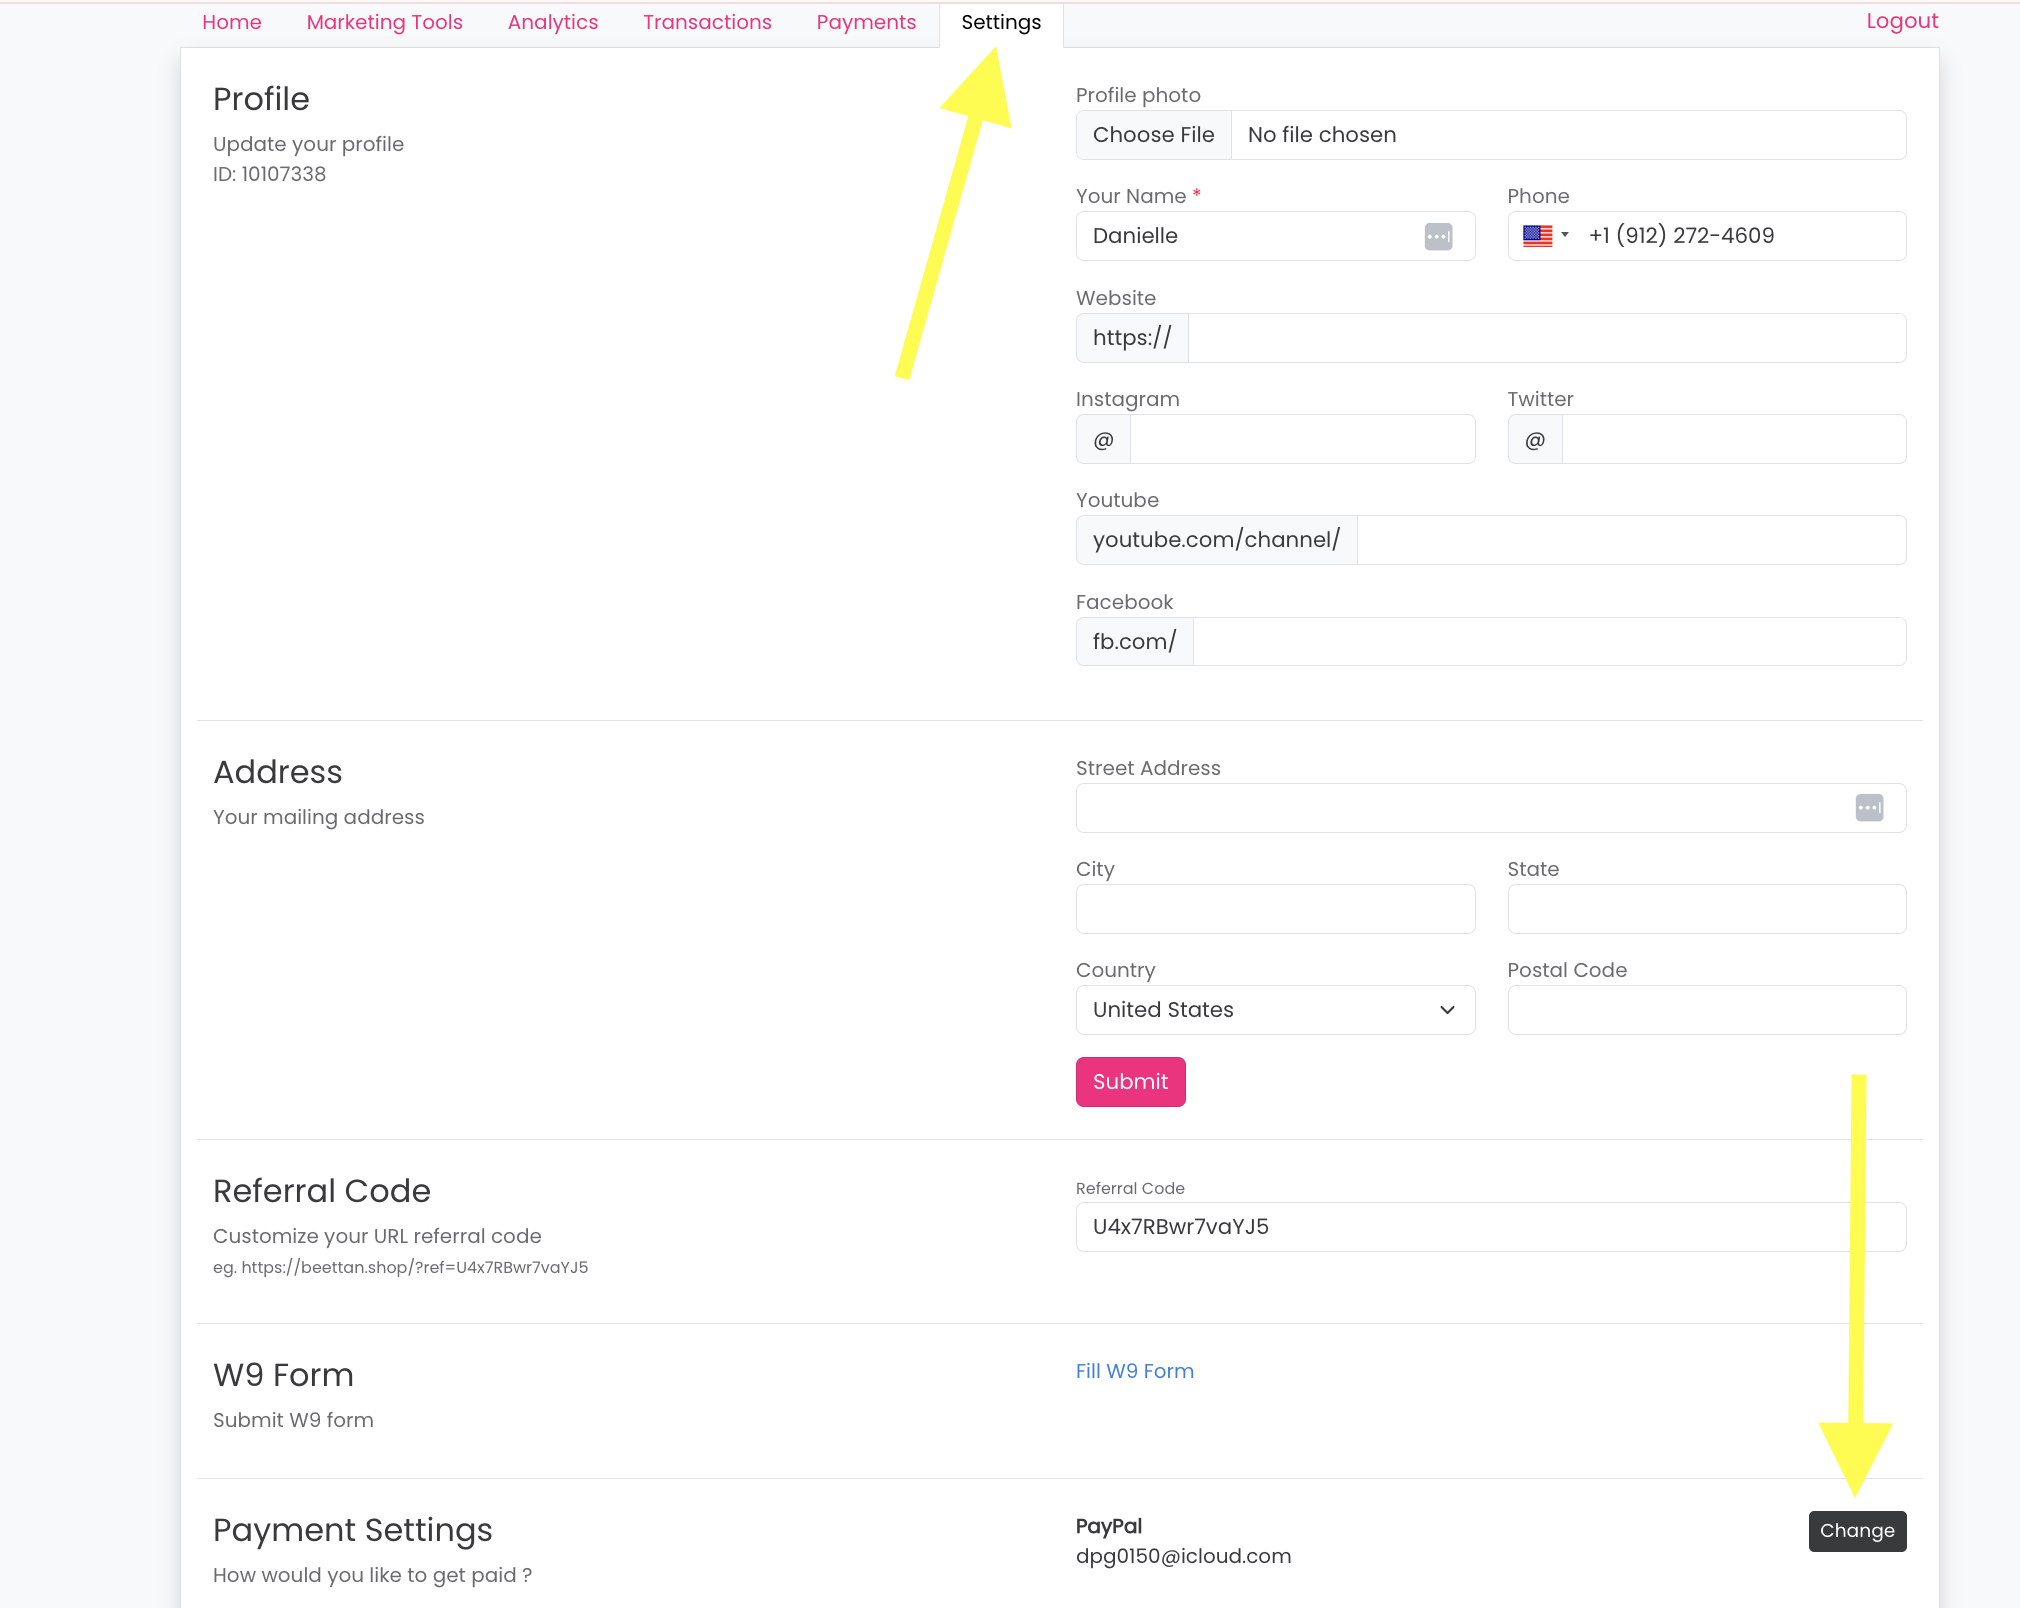Focus the Postal Code input field
Image resolution: width=2020 pixels, height=1608 pixels.
click(1706, 1010)
